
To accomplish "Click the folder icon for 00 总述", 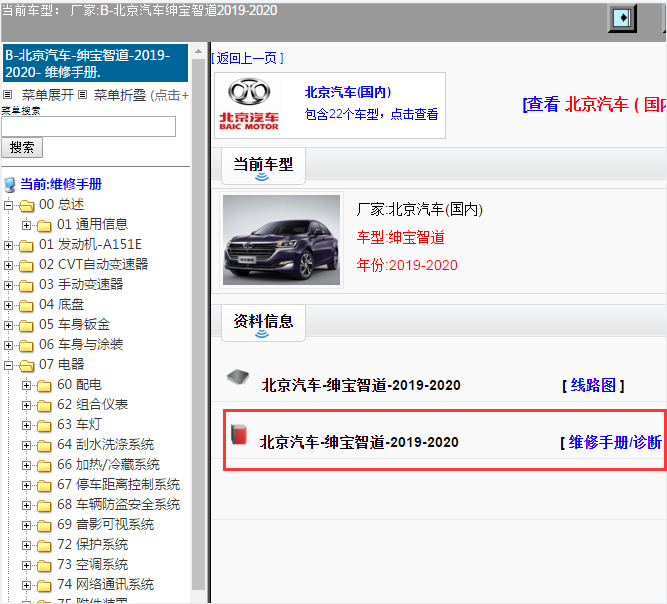I will pos(26,206).
